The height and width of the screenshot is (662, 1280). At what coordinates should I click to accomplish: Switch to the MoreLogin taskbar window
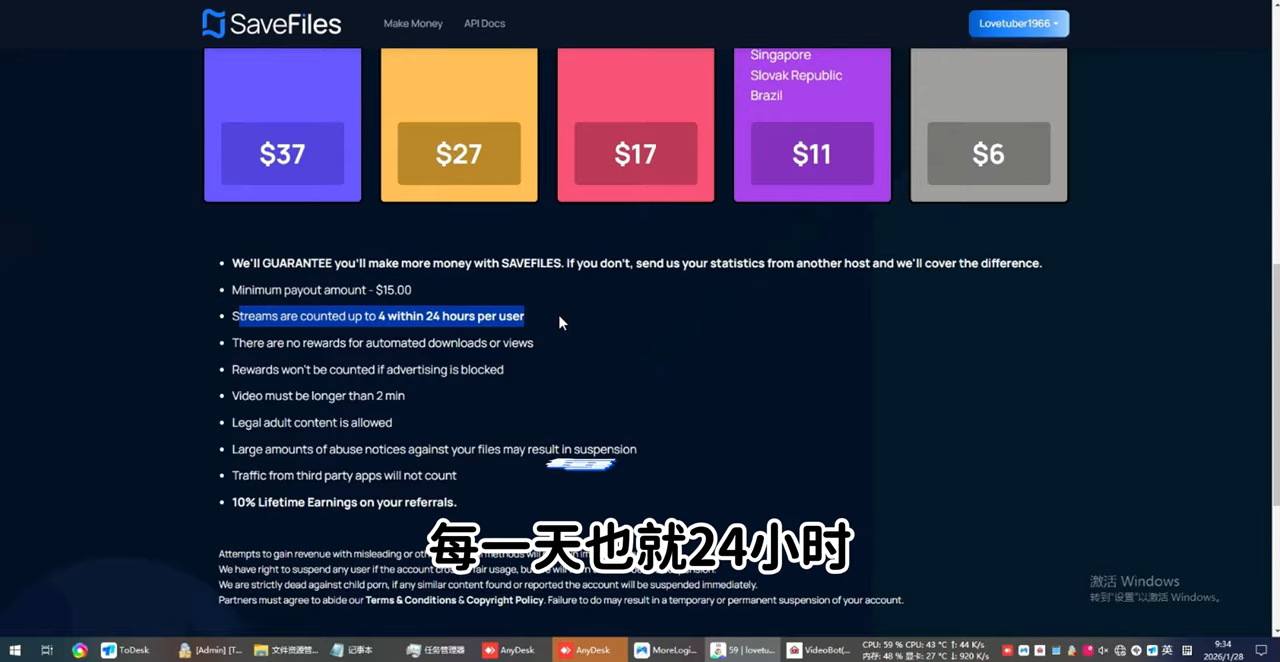(665, 650)
